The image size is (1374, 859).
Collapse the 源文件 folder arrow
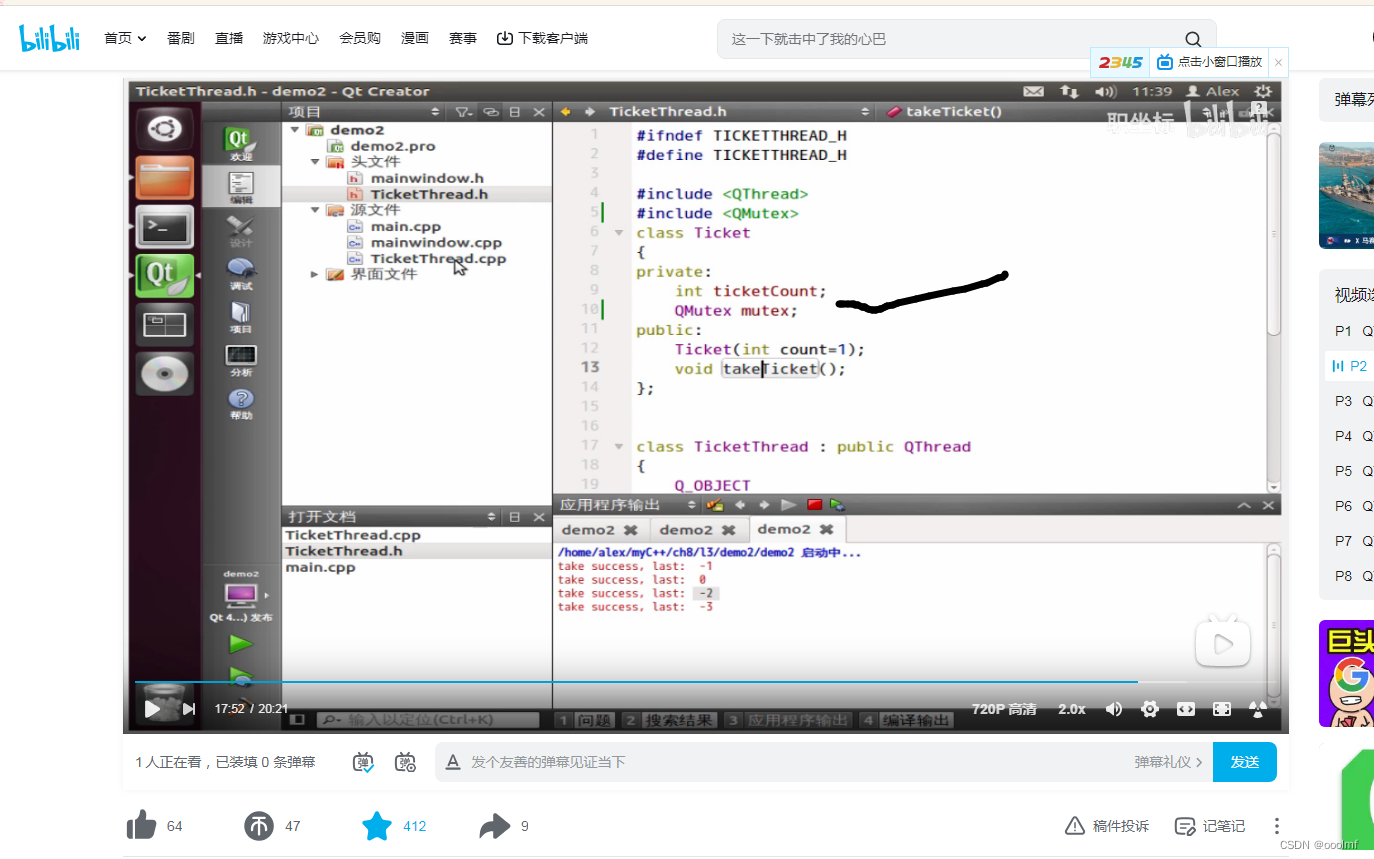[x=314, y=210]
